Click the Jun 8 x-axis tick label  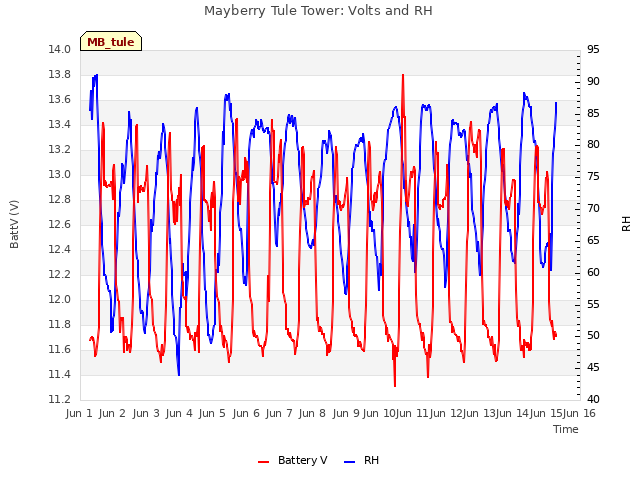(x=312, y=413)
